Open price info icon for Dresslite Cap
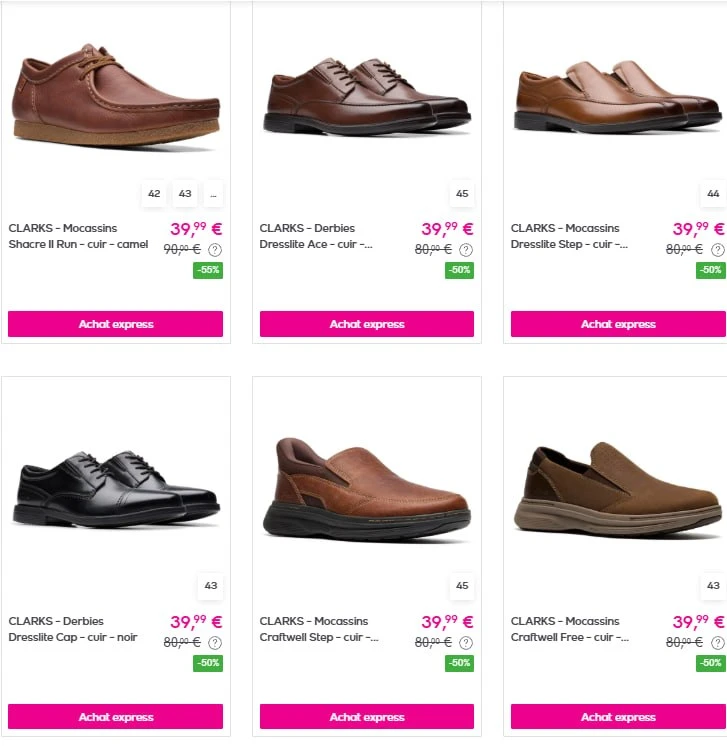 coord(215,643)
